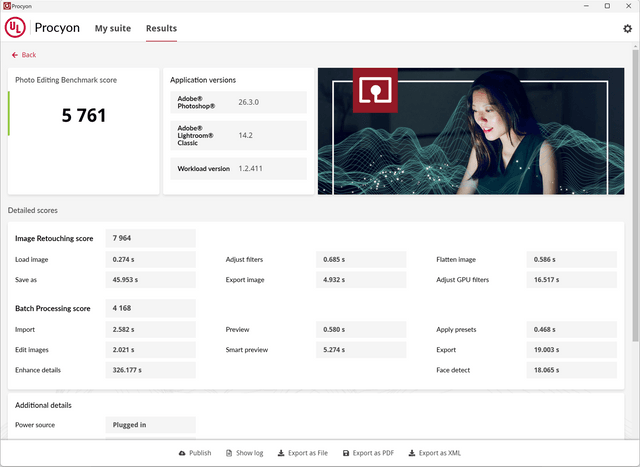
Task: Close the Procyon window
Action: pos(629,6)
